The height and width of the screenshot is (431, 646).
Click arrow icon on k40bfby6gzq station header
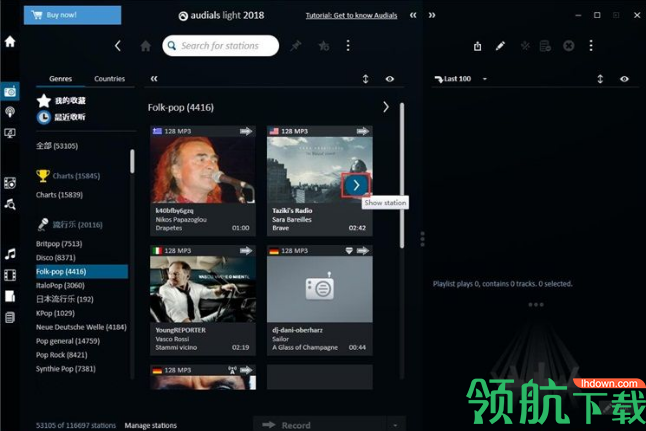tap(246, 131)
